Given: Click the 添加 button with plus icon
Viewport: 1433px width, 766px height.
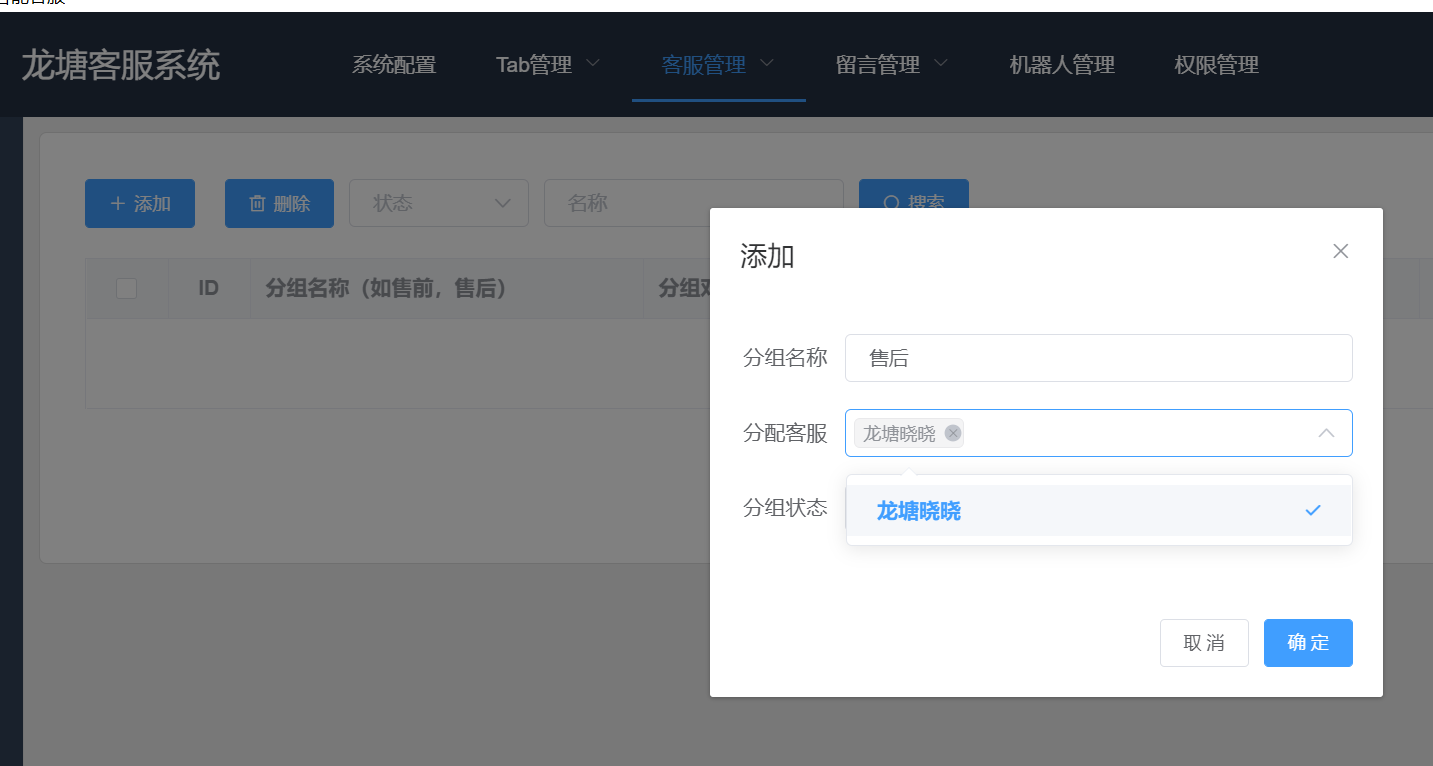Looking at the screenshot, I should (x=140, y=204).
